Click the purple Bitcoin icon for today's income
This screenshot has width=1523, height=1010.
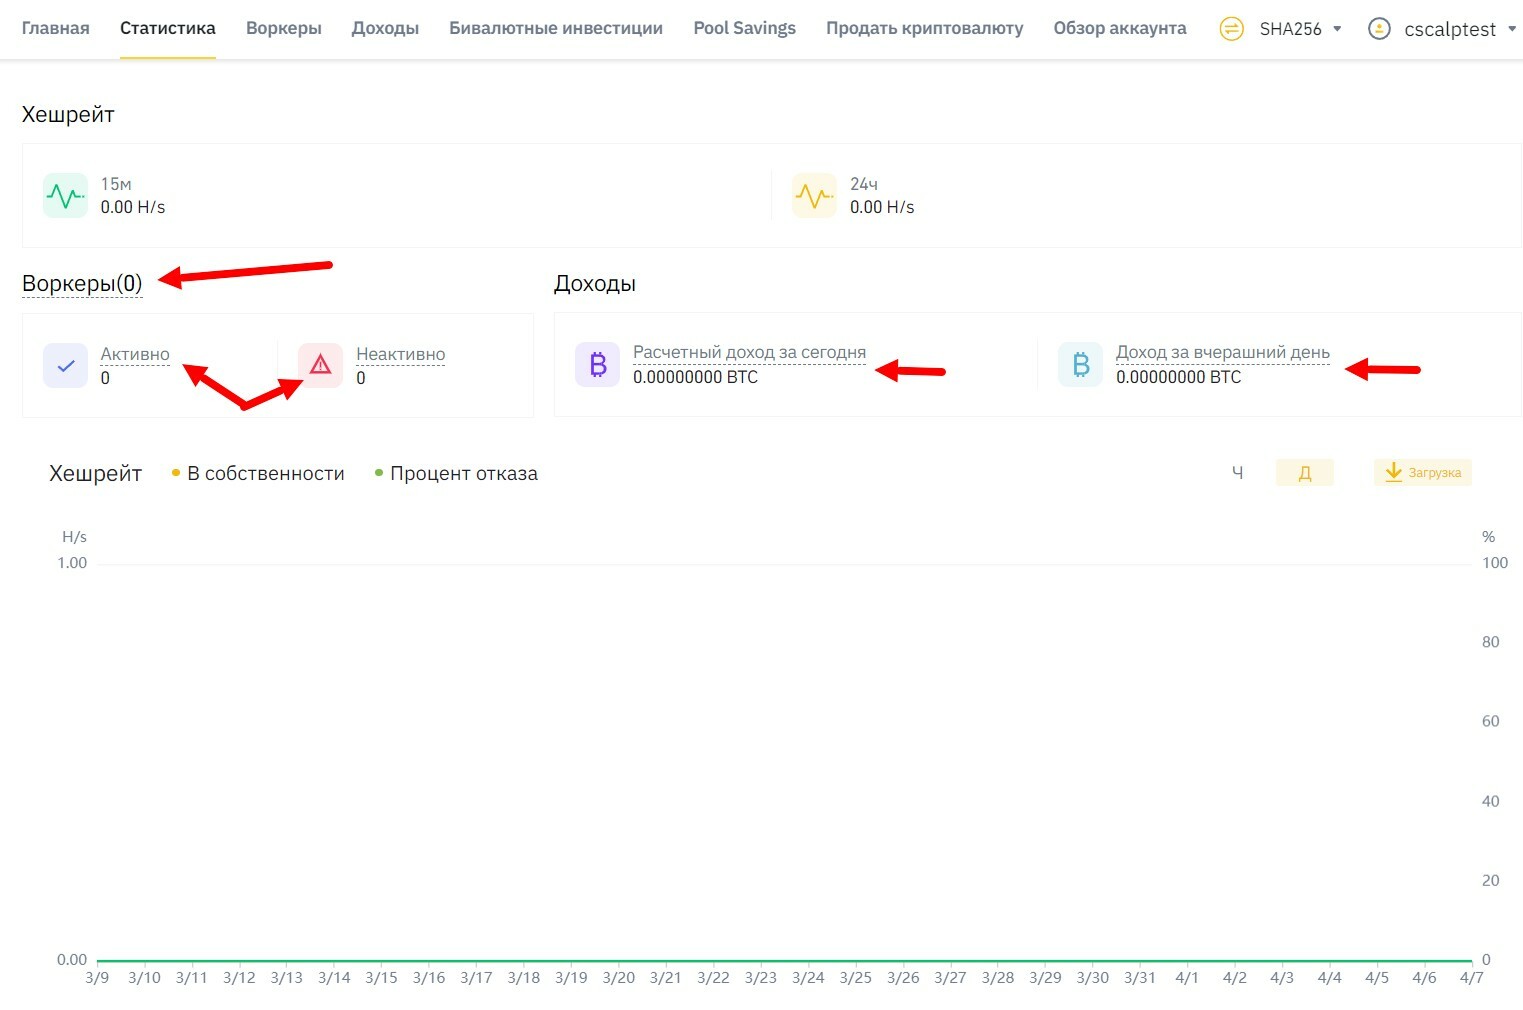[597, 364]
